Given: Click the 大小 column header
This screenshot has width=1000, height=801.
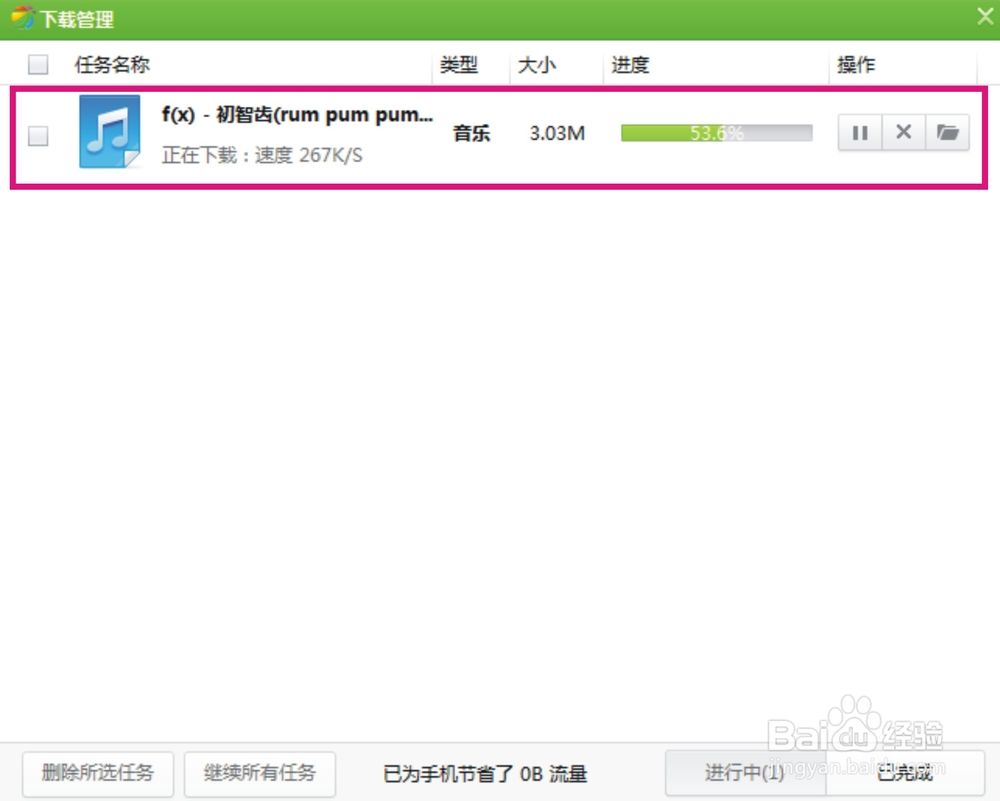Looking at the screenshot, I should tap(536, 64).
